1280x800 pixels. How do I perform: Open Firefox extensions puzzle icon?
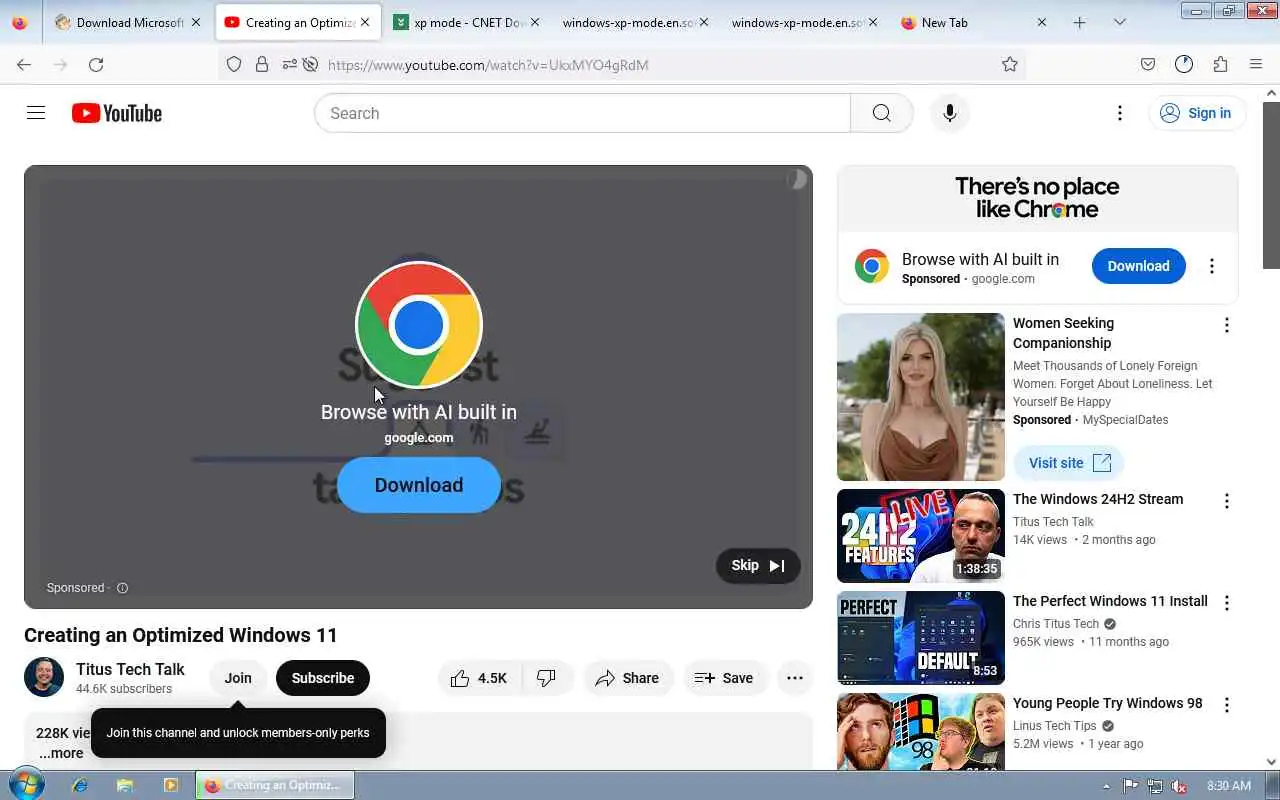[x=1220, y=64]
